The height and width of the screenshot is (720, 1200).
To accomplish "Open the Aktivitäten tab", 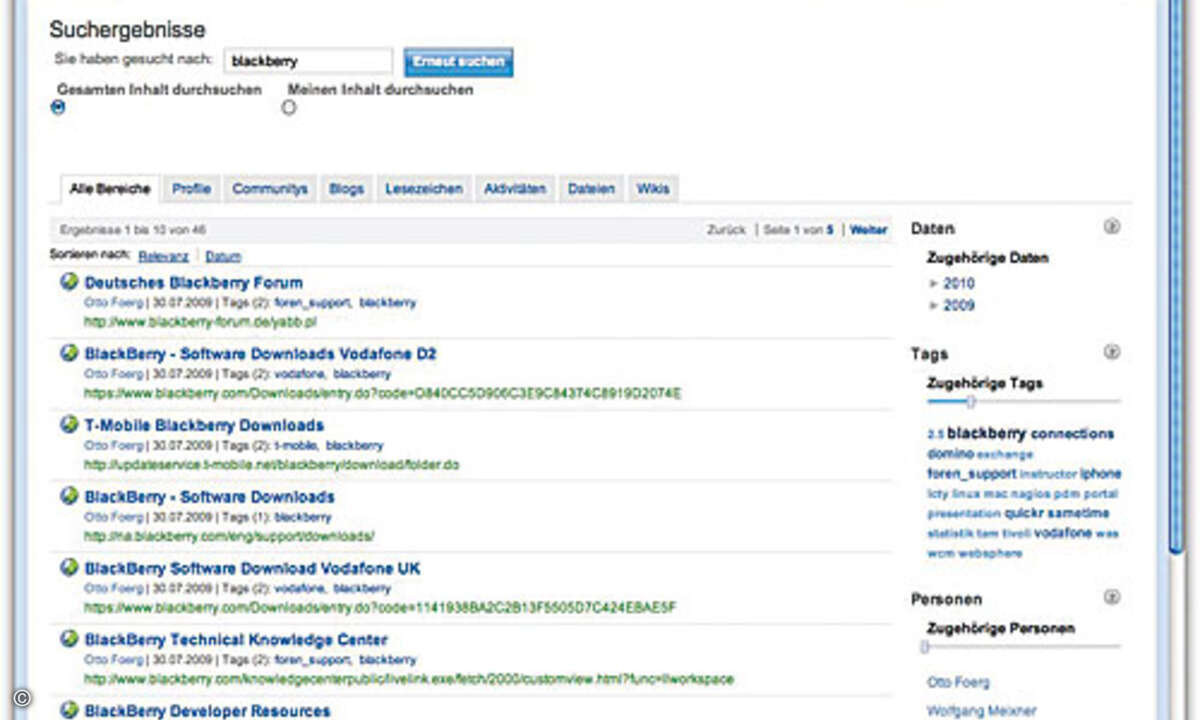I will point(515,188).
